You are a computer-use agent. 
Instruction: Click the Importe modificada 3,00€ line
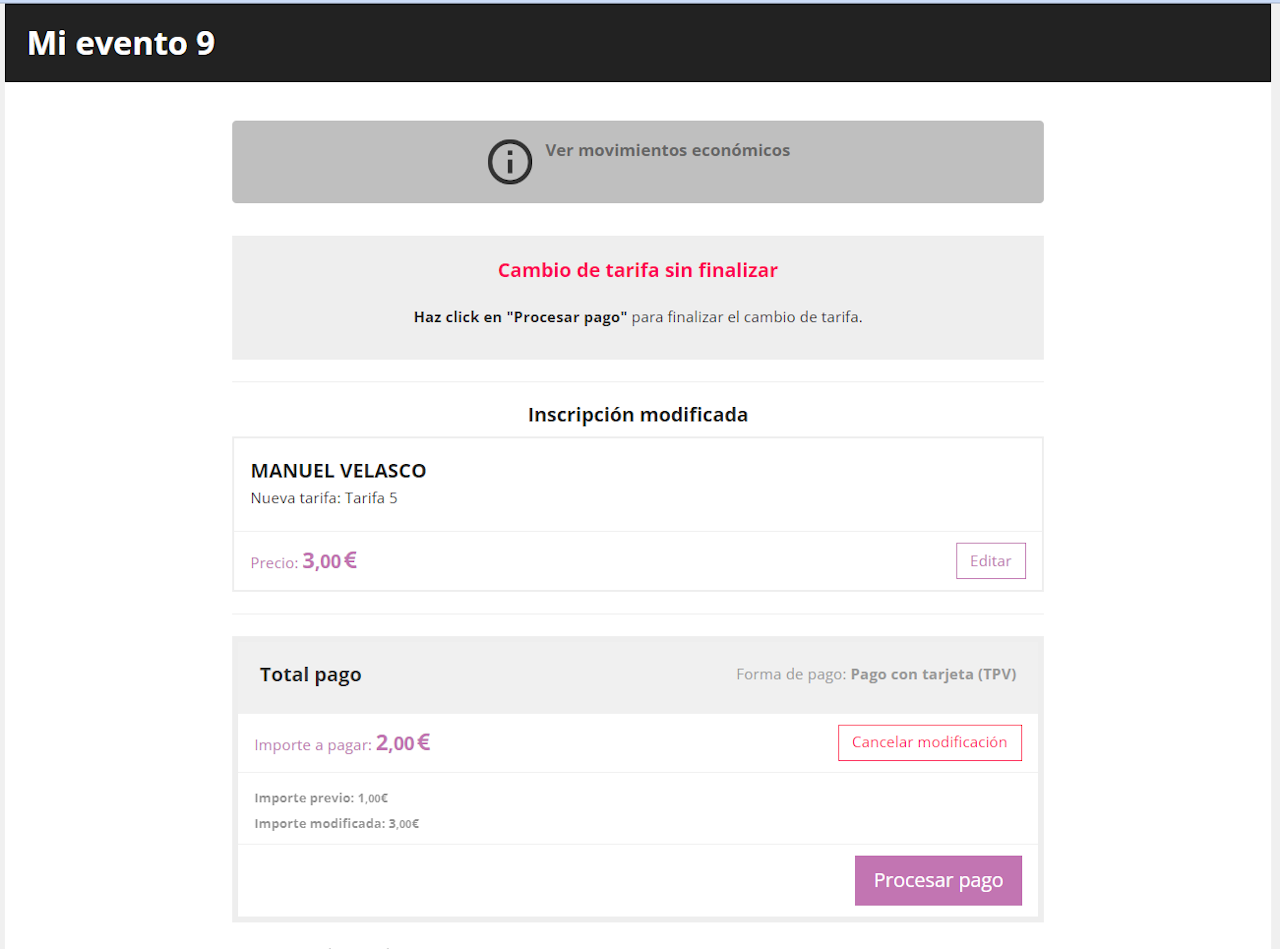[x=337, y=824]
